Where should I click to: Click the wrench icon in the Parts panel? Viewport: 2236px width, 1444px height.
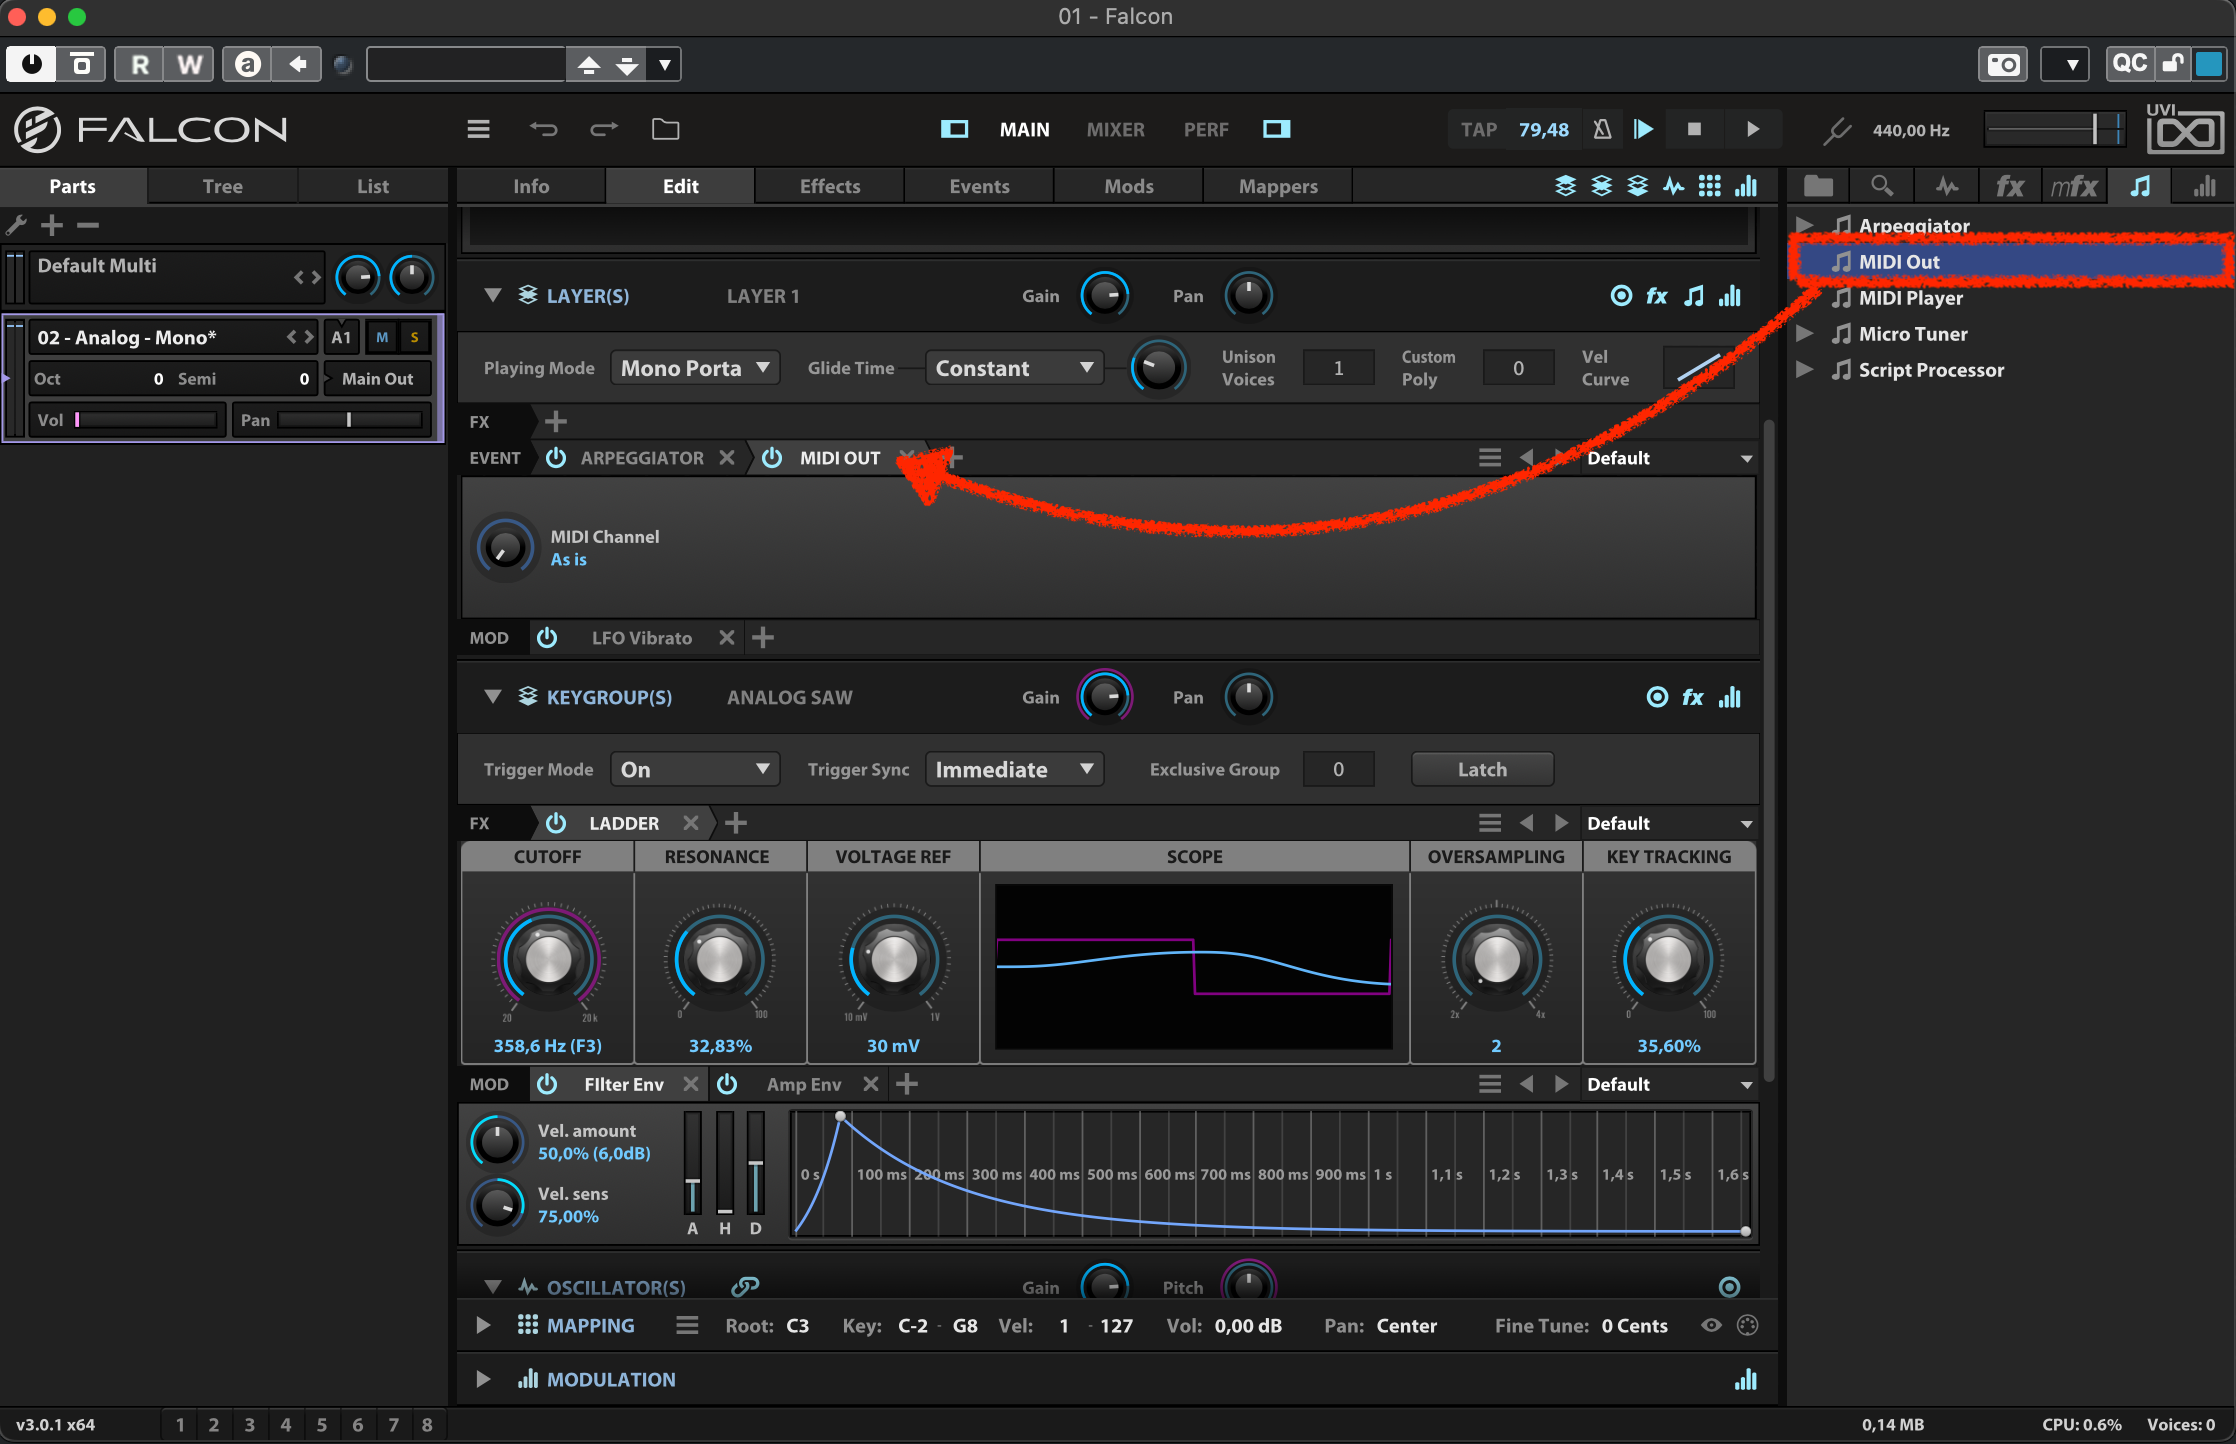16,225
